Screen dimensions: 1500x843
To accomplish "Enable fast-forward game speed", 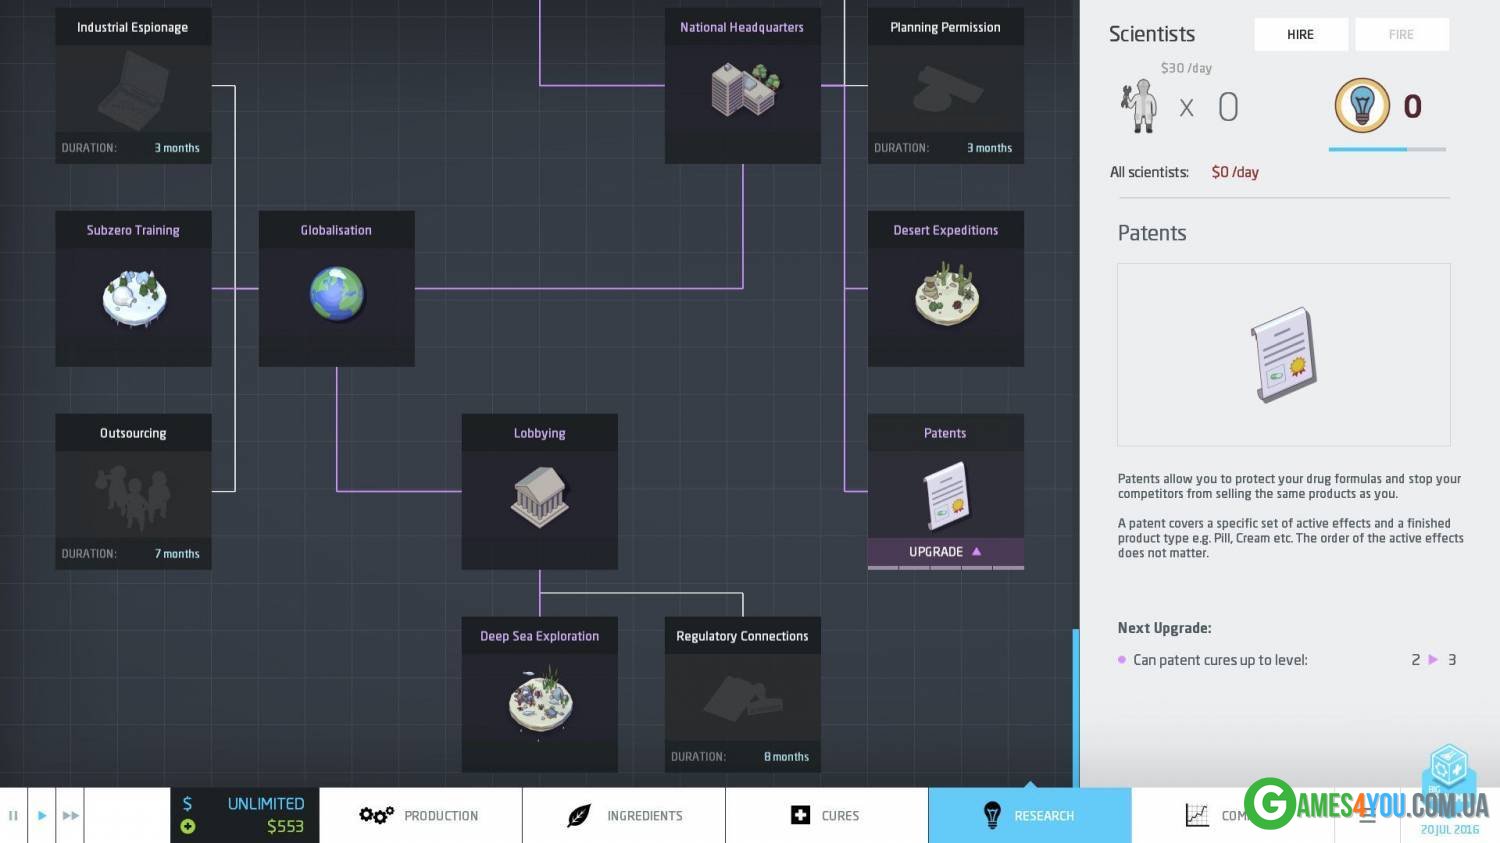I will click(70, 816).
